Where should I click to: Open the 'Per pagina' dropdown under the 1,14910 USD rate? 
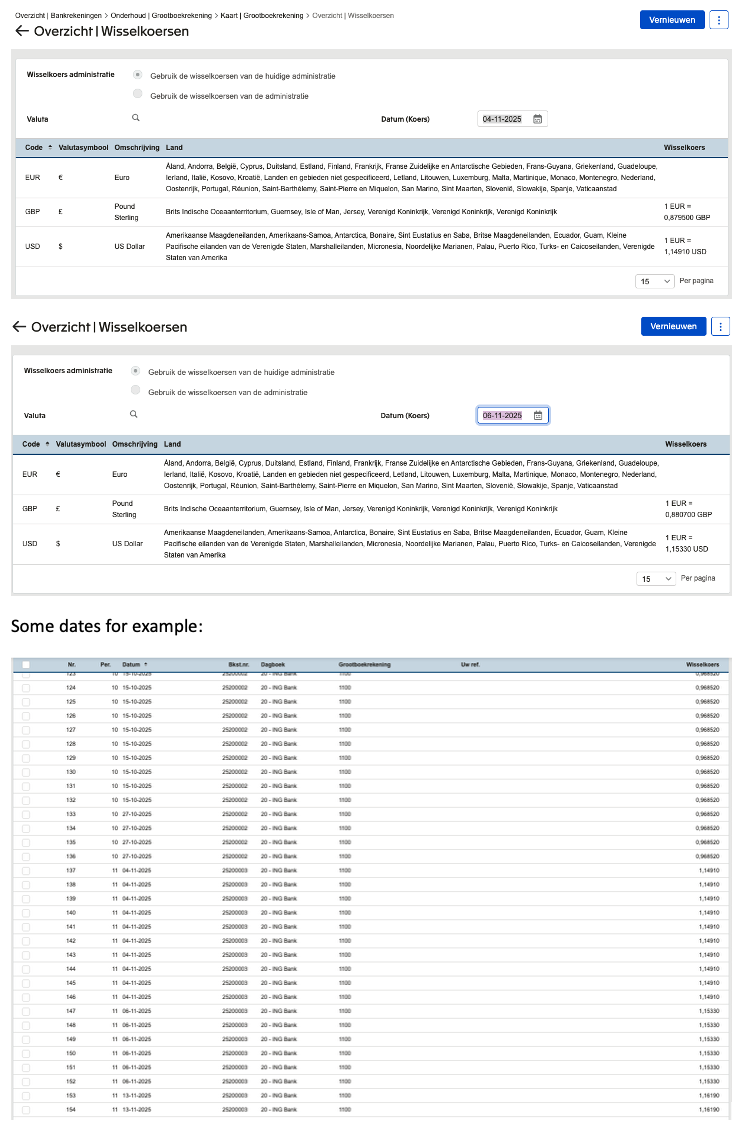[x=655, y=281]
